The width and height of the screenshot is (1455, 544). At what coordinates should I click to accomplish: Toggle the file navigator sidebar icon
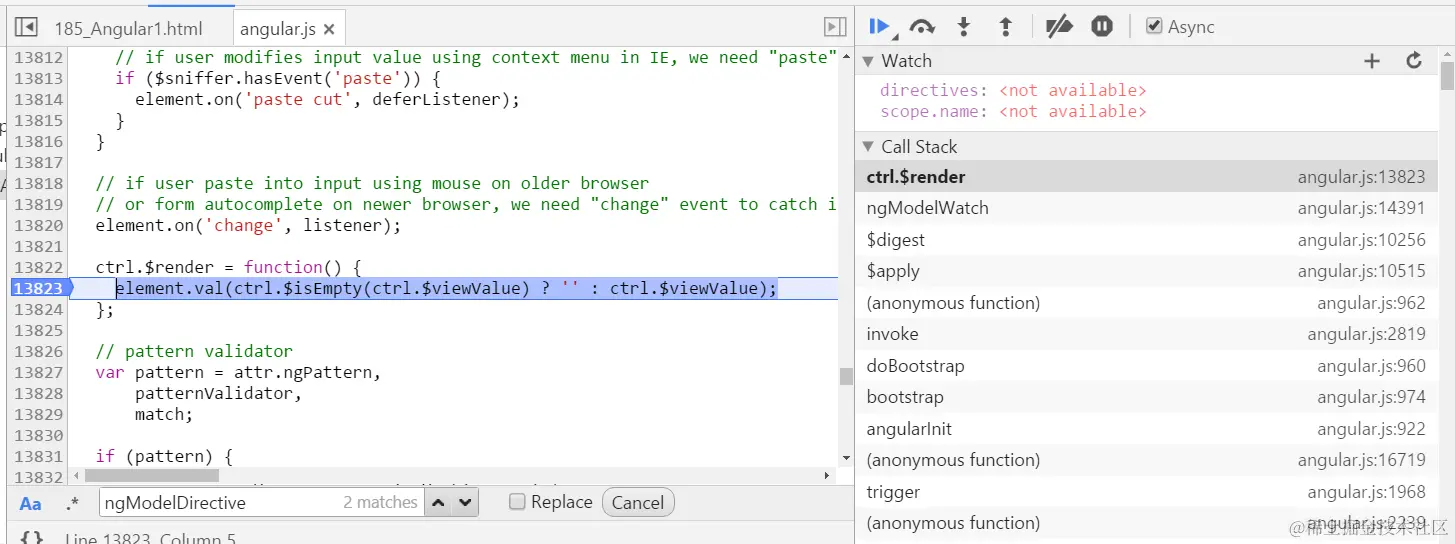tap(26, 27)
